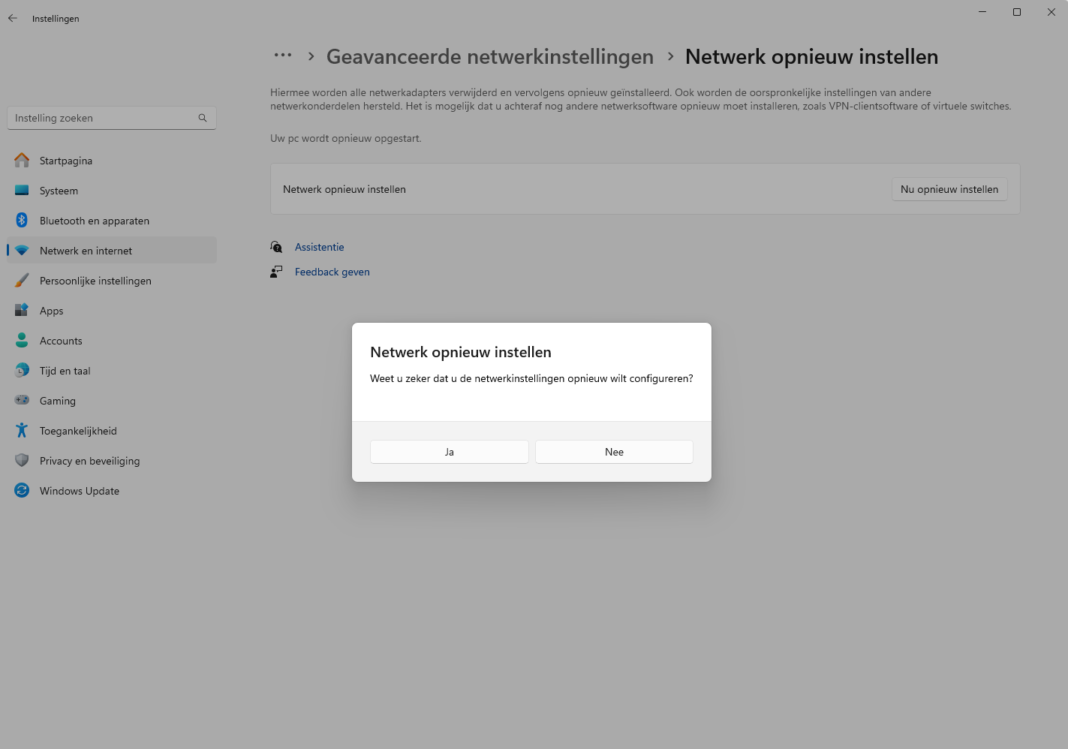
Task: Open Gaming settings via its controller icon
Action: coord(22,400)
